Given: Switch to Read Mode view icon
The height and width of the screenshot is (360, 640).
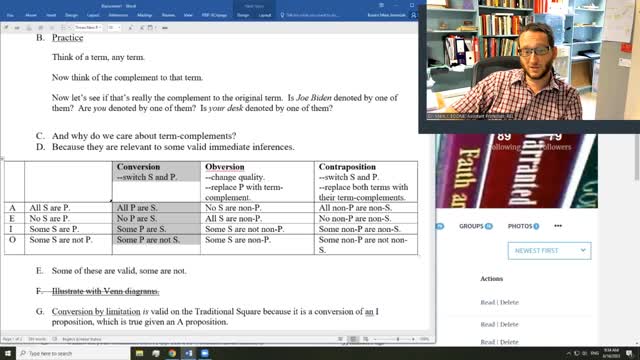Looking at the screenshot, I should click(340, 339).
